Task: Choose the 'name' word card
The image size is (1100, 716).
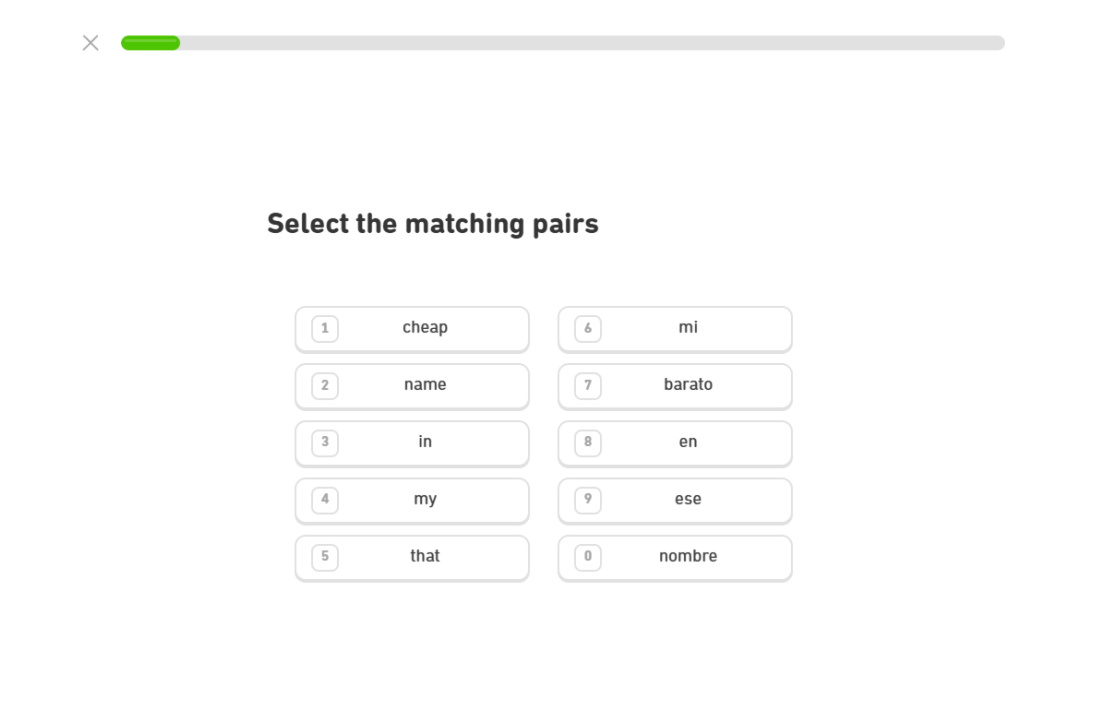Action: [x=412, y=386]
